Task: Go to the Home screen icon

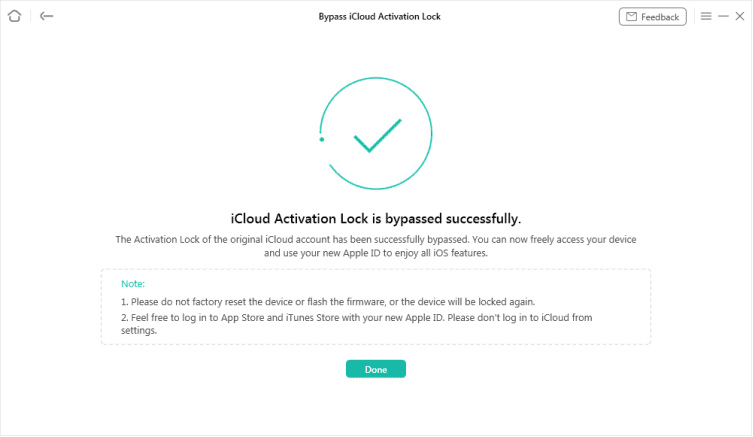Action: (14, 17)
